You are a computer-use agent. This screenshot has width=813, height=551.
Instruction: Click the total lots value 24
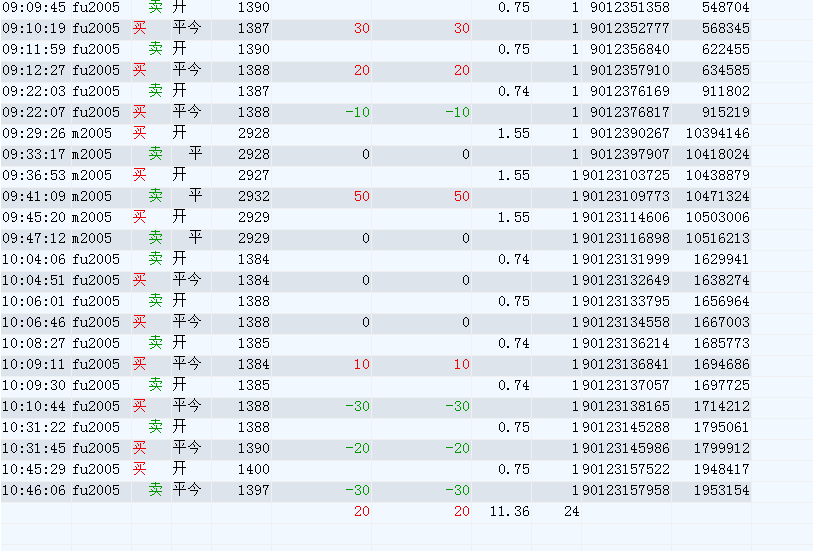pyautogui.click(x=571, y=512)
